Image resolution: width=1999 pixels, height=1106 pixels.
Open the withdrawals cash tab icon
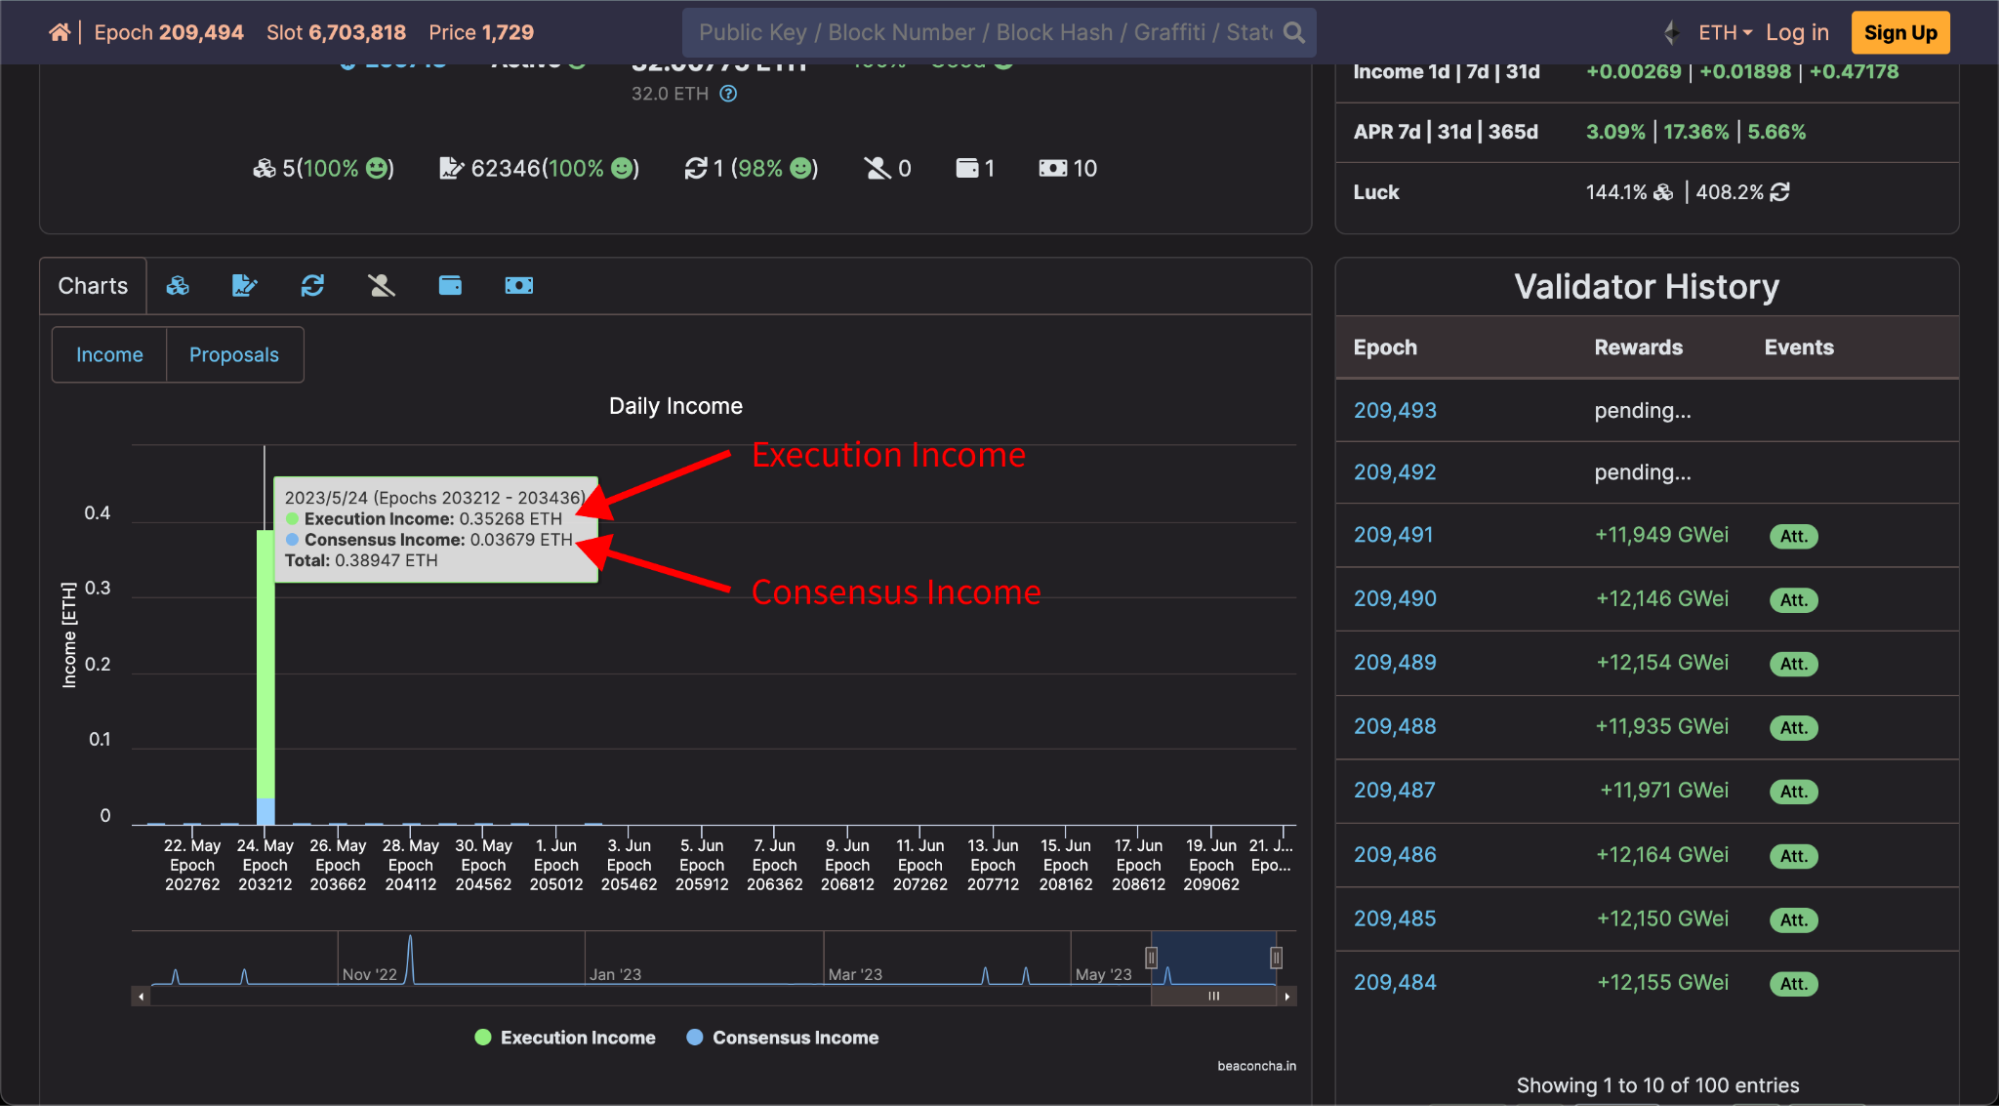(x=518, y=286)
